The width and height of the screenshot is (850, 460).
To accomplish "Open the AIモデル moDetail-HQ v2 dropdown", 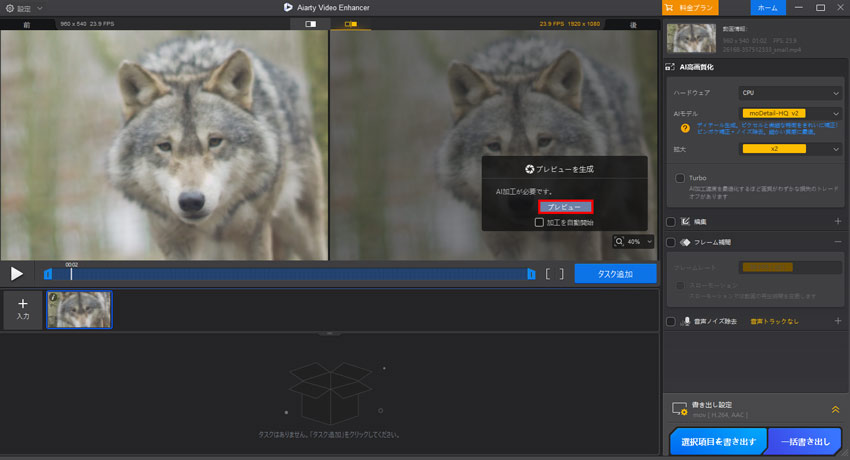I will pos(790,113).
